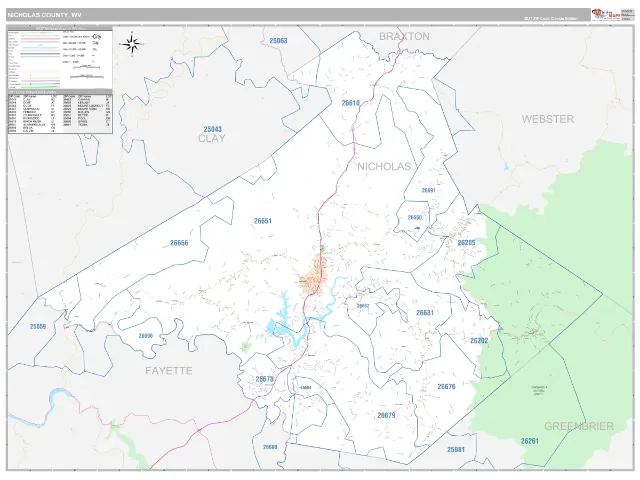
Task: Click the NICHOLAS county label
Action: click(384, 167)
